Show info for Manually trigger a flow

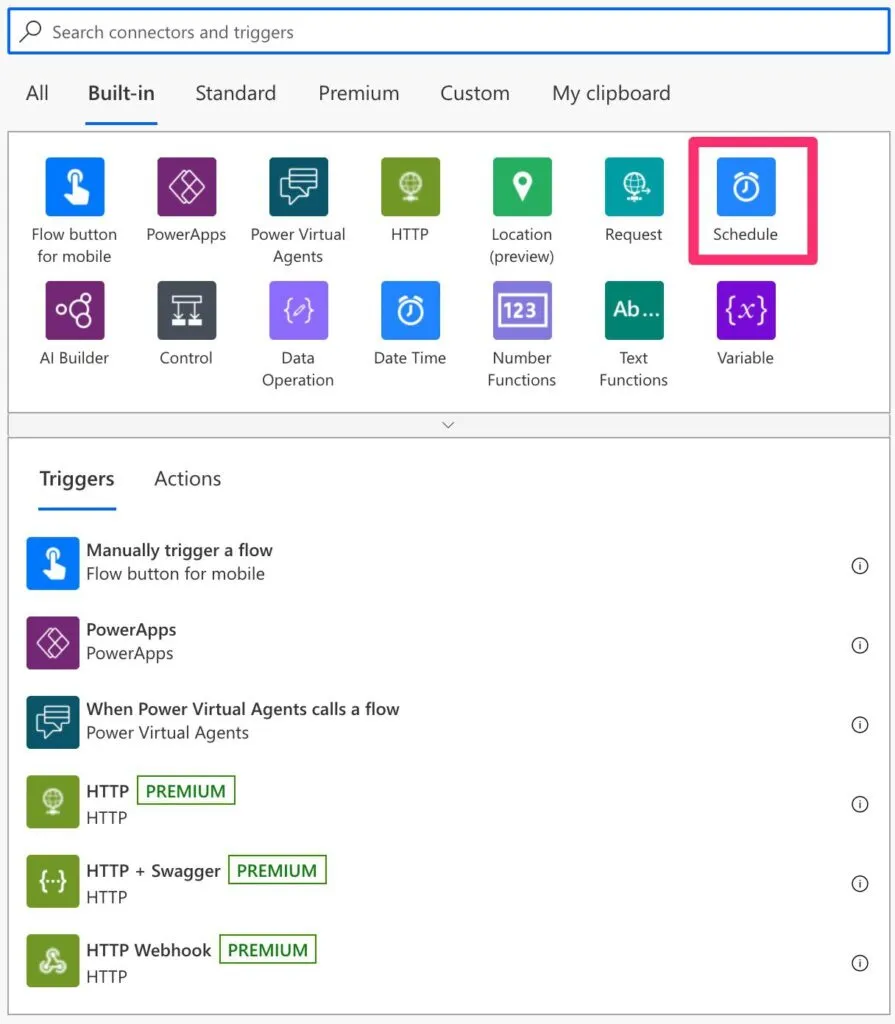click(x=859, y=566)
